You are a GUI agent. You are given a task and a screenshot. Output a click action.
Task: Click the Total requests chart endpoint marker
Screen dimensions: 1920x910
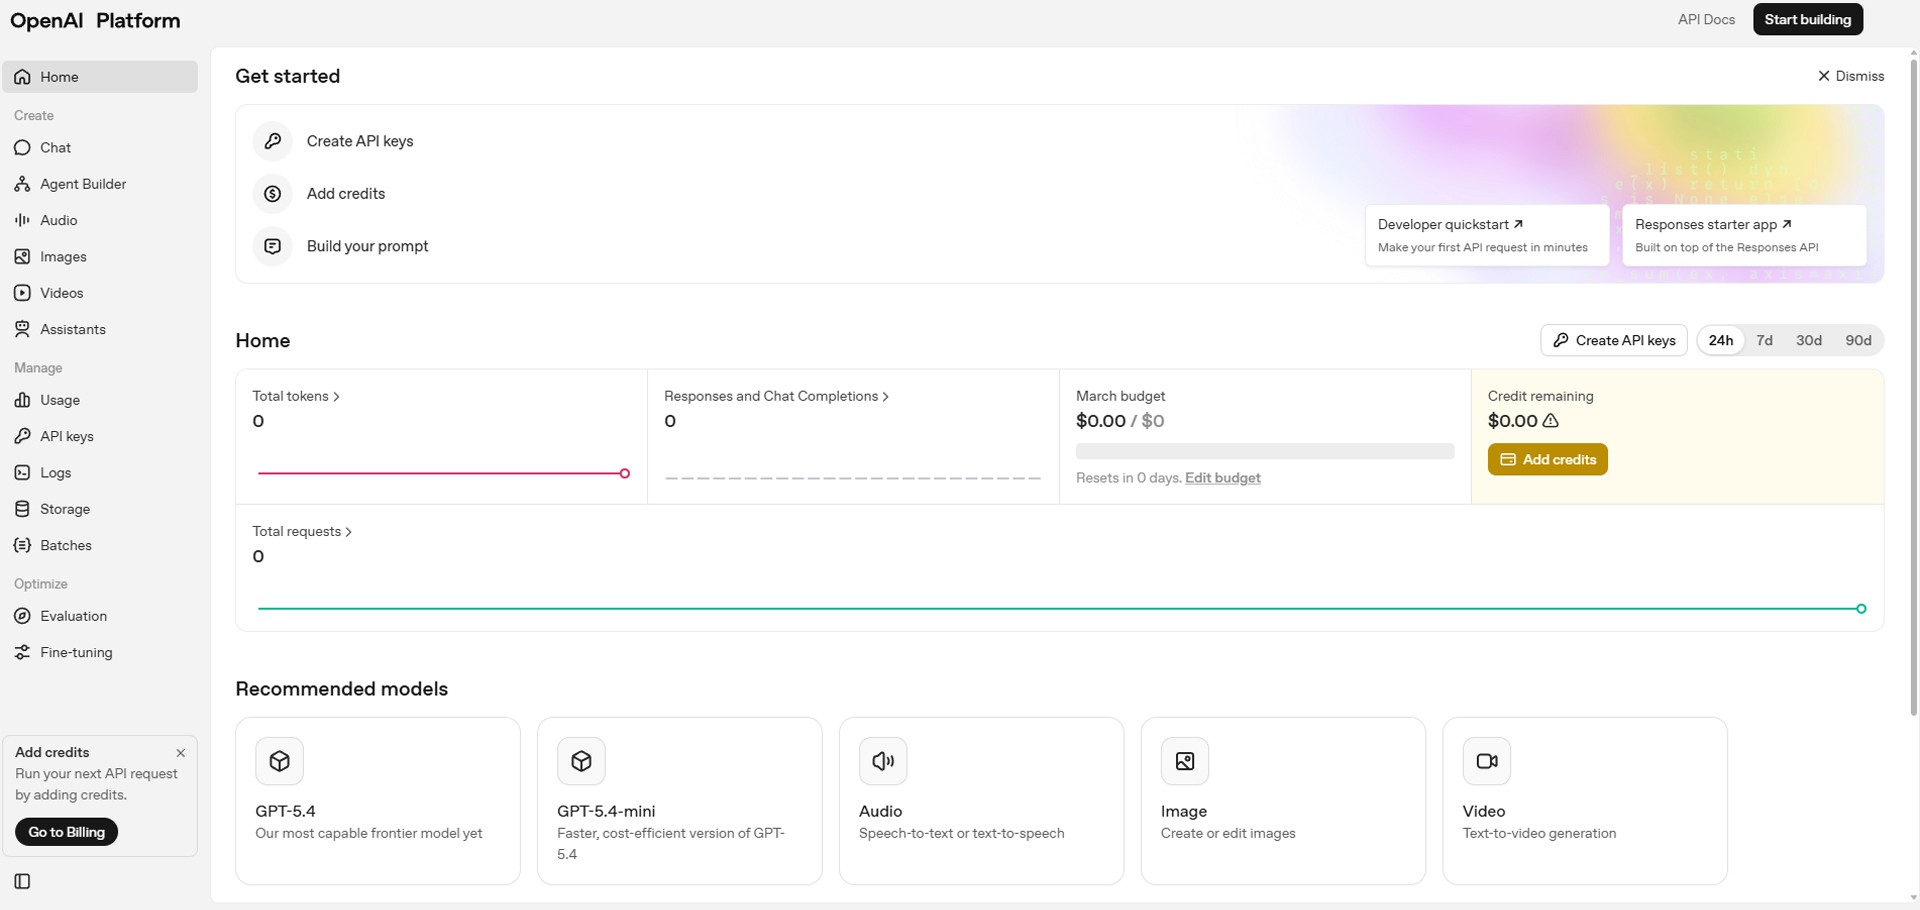[1861, 608]
